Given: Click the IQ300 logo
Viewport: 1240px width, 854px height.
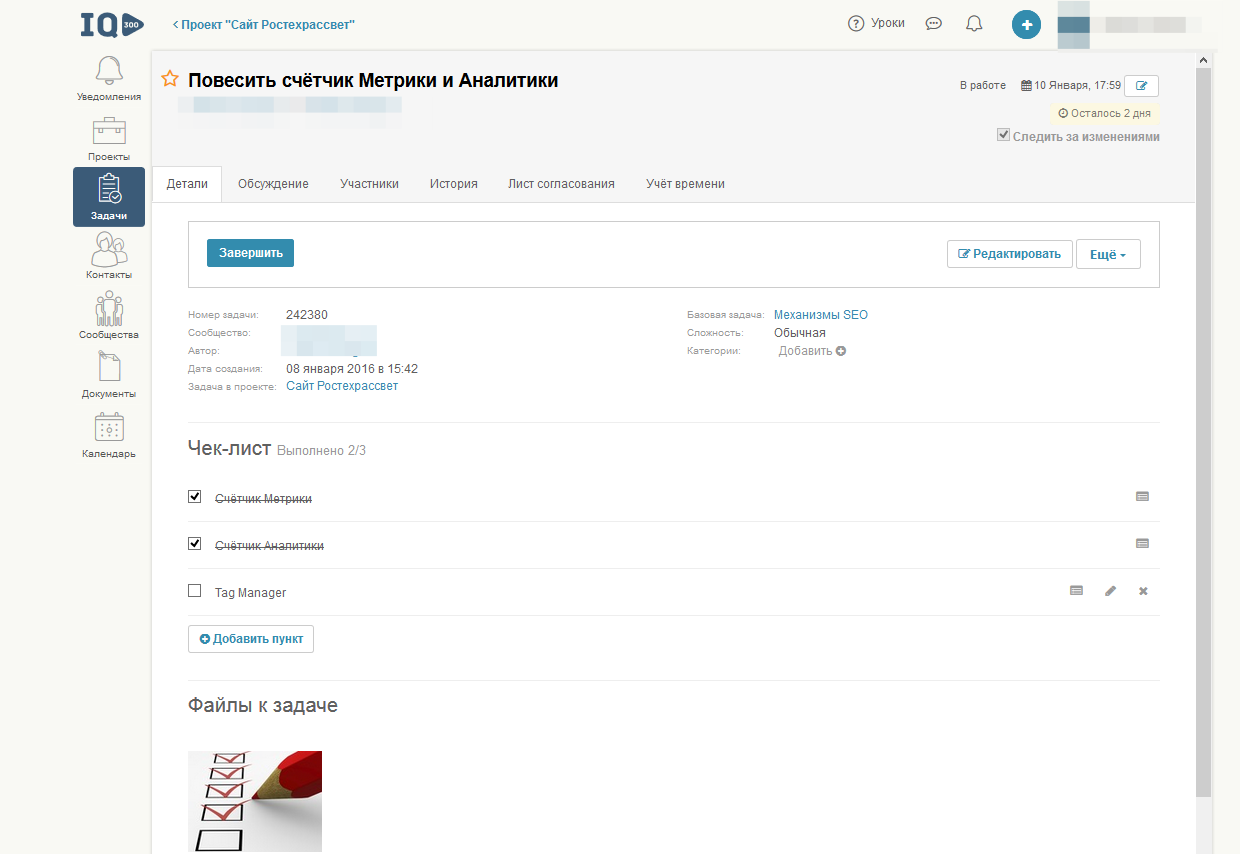Looking at the screenshot, I should [x=112, y=24].
